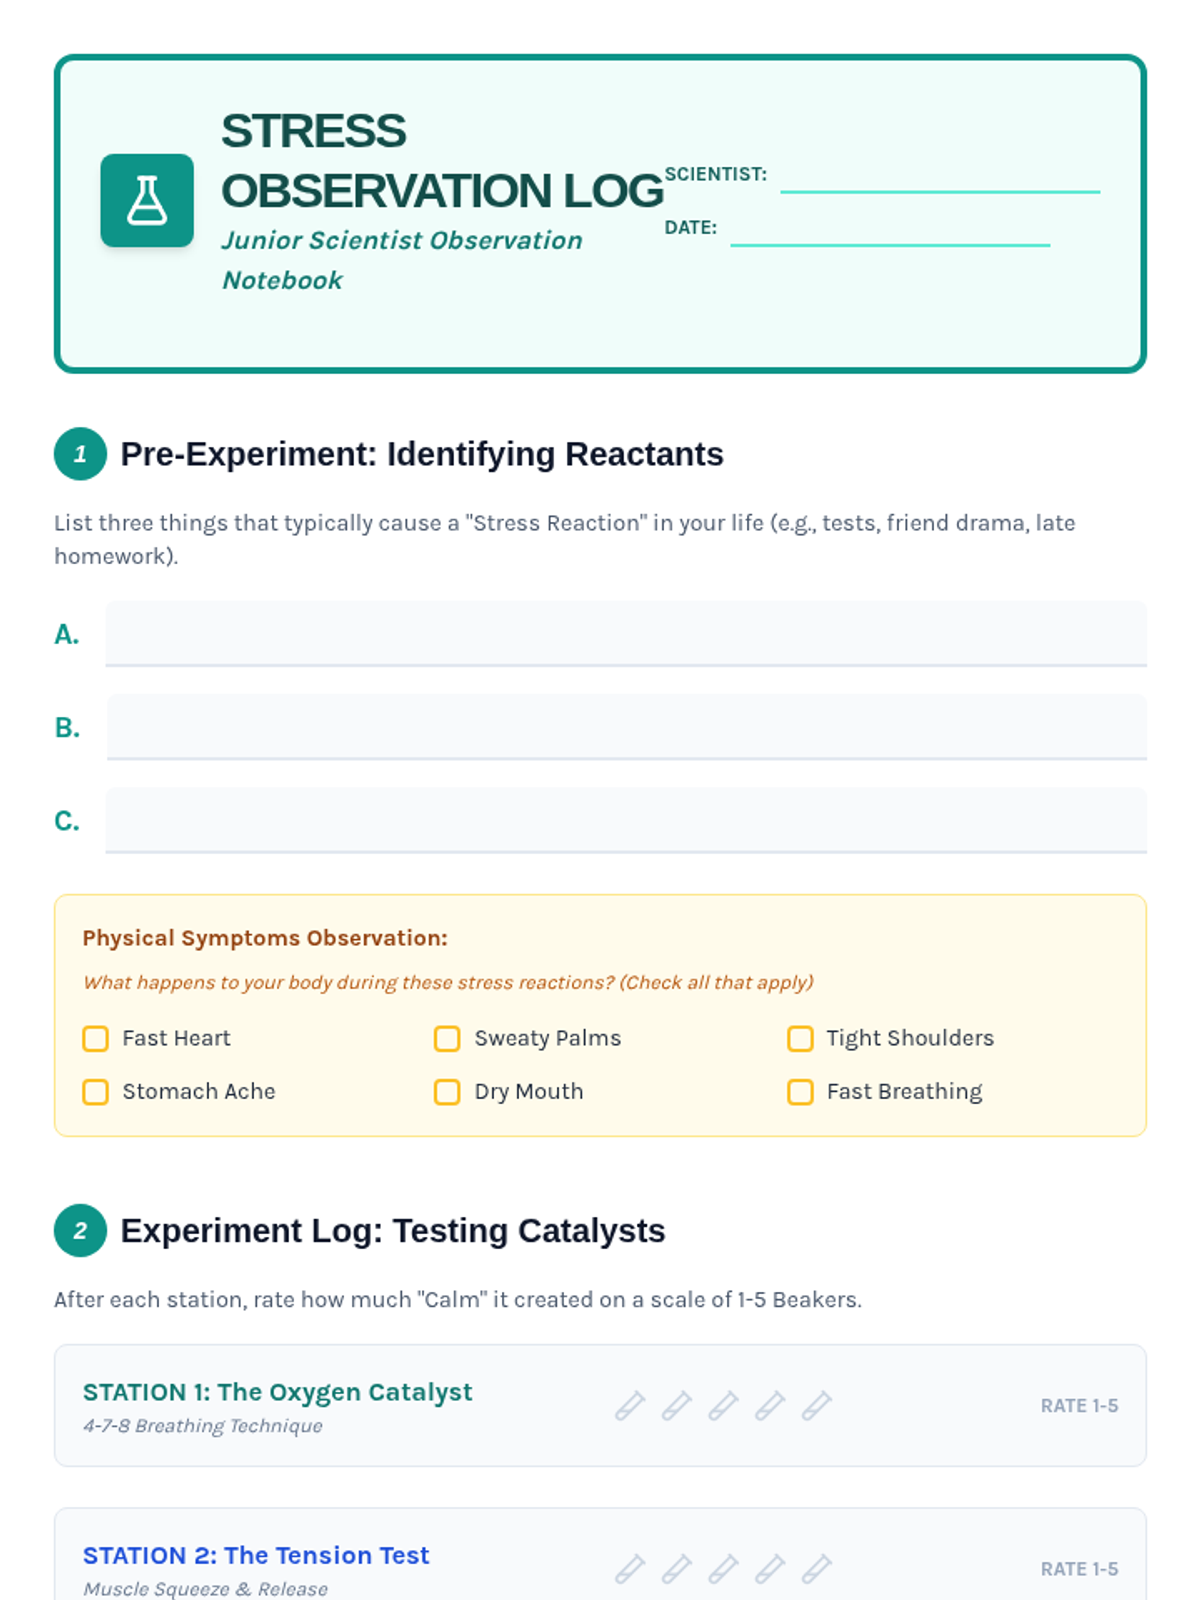Image resolution: width=1200 pixels, height=1600 pixels.
Task: Click the section 2 number badge
Action: click(80, 1230)
